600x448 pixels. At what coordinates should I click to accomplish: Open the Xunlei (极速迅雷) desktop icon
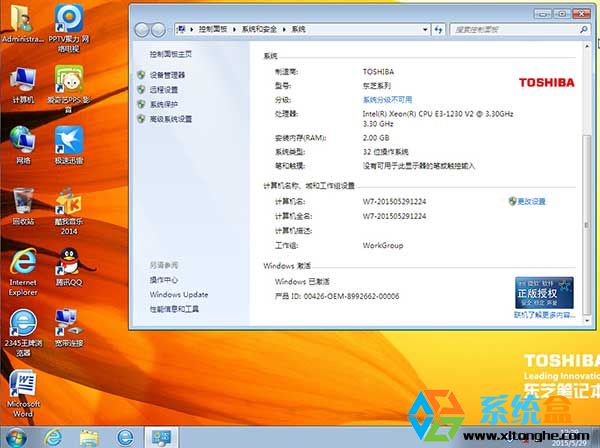[x=69, y=145]
